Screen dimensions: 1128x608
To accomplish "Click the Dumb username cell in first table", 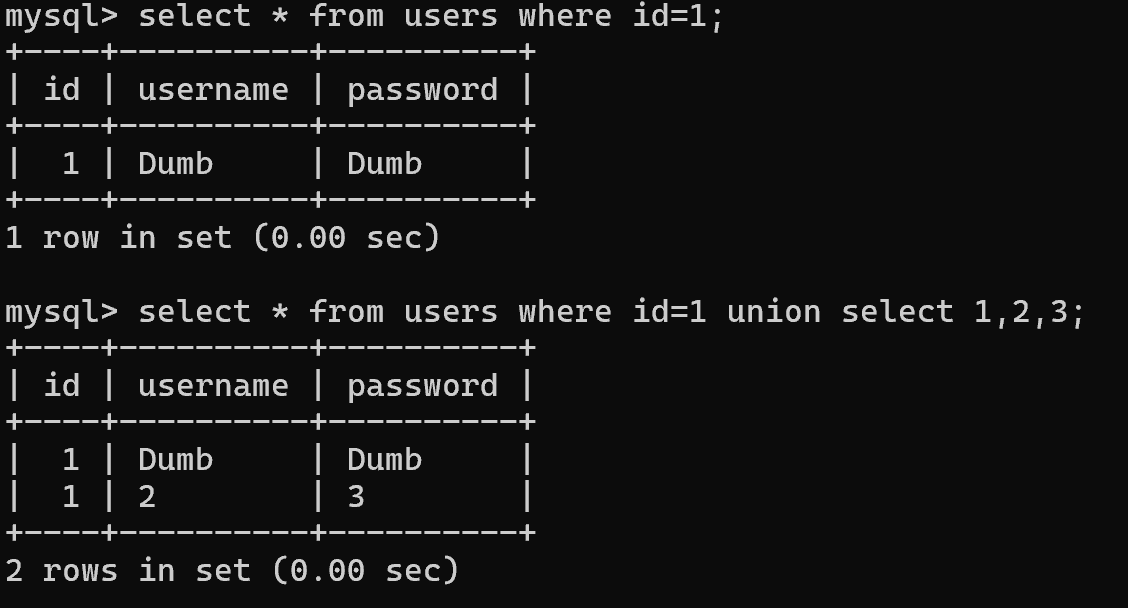I will pos(176,163).
